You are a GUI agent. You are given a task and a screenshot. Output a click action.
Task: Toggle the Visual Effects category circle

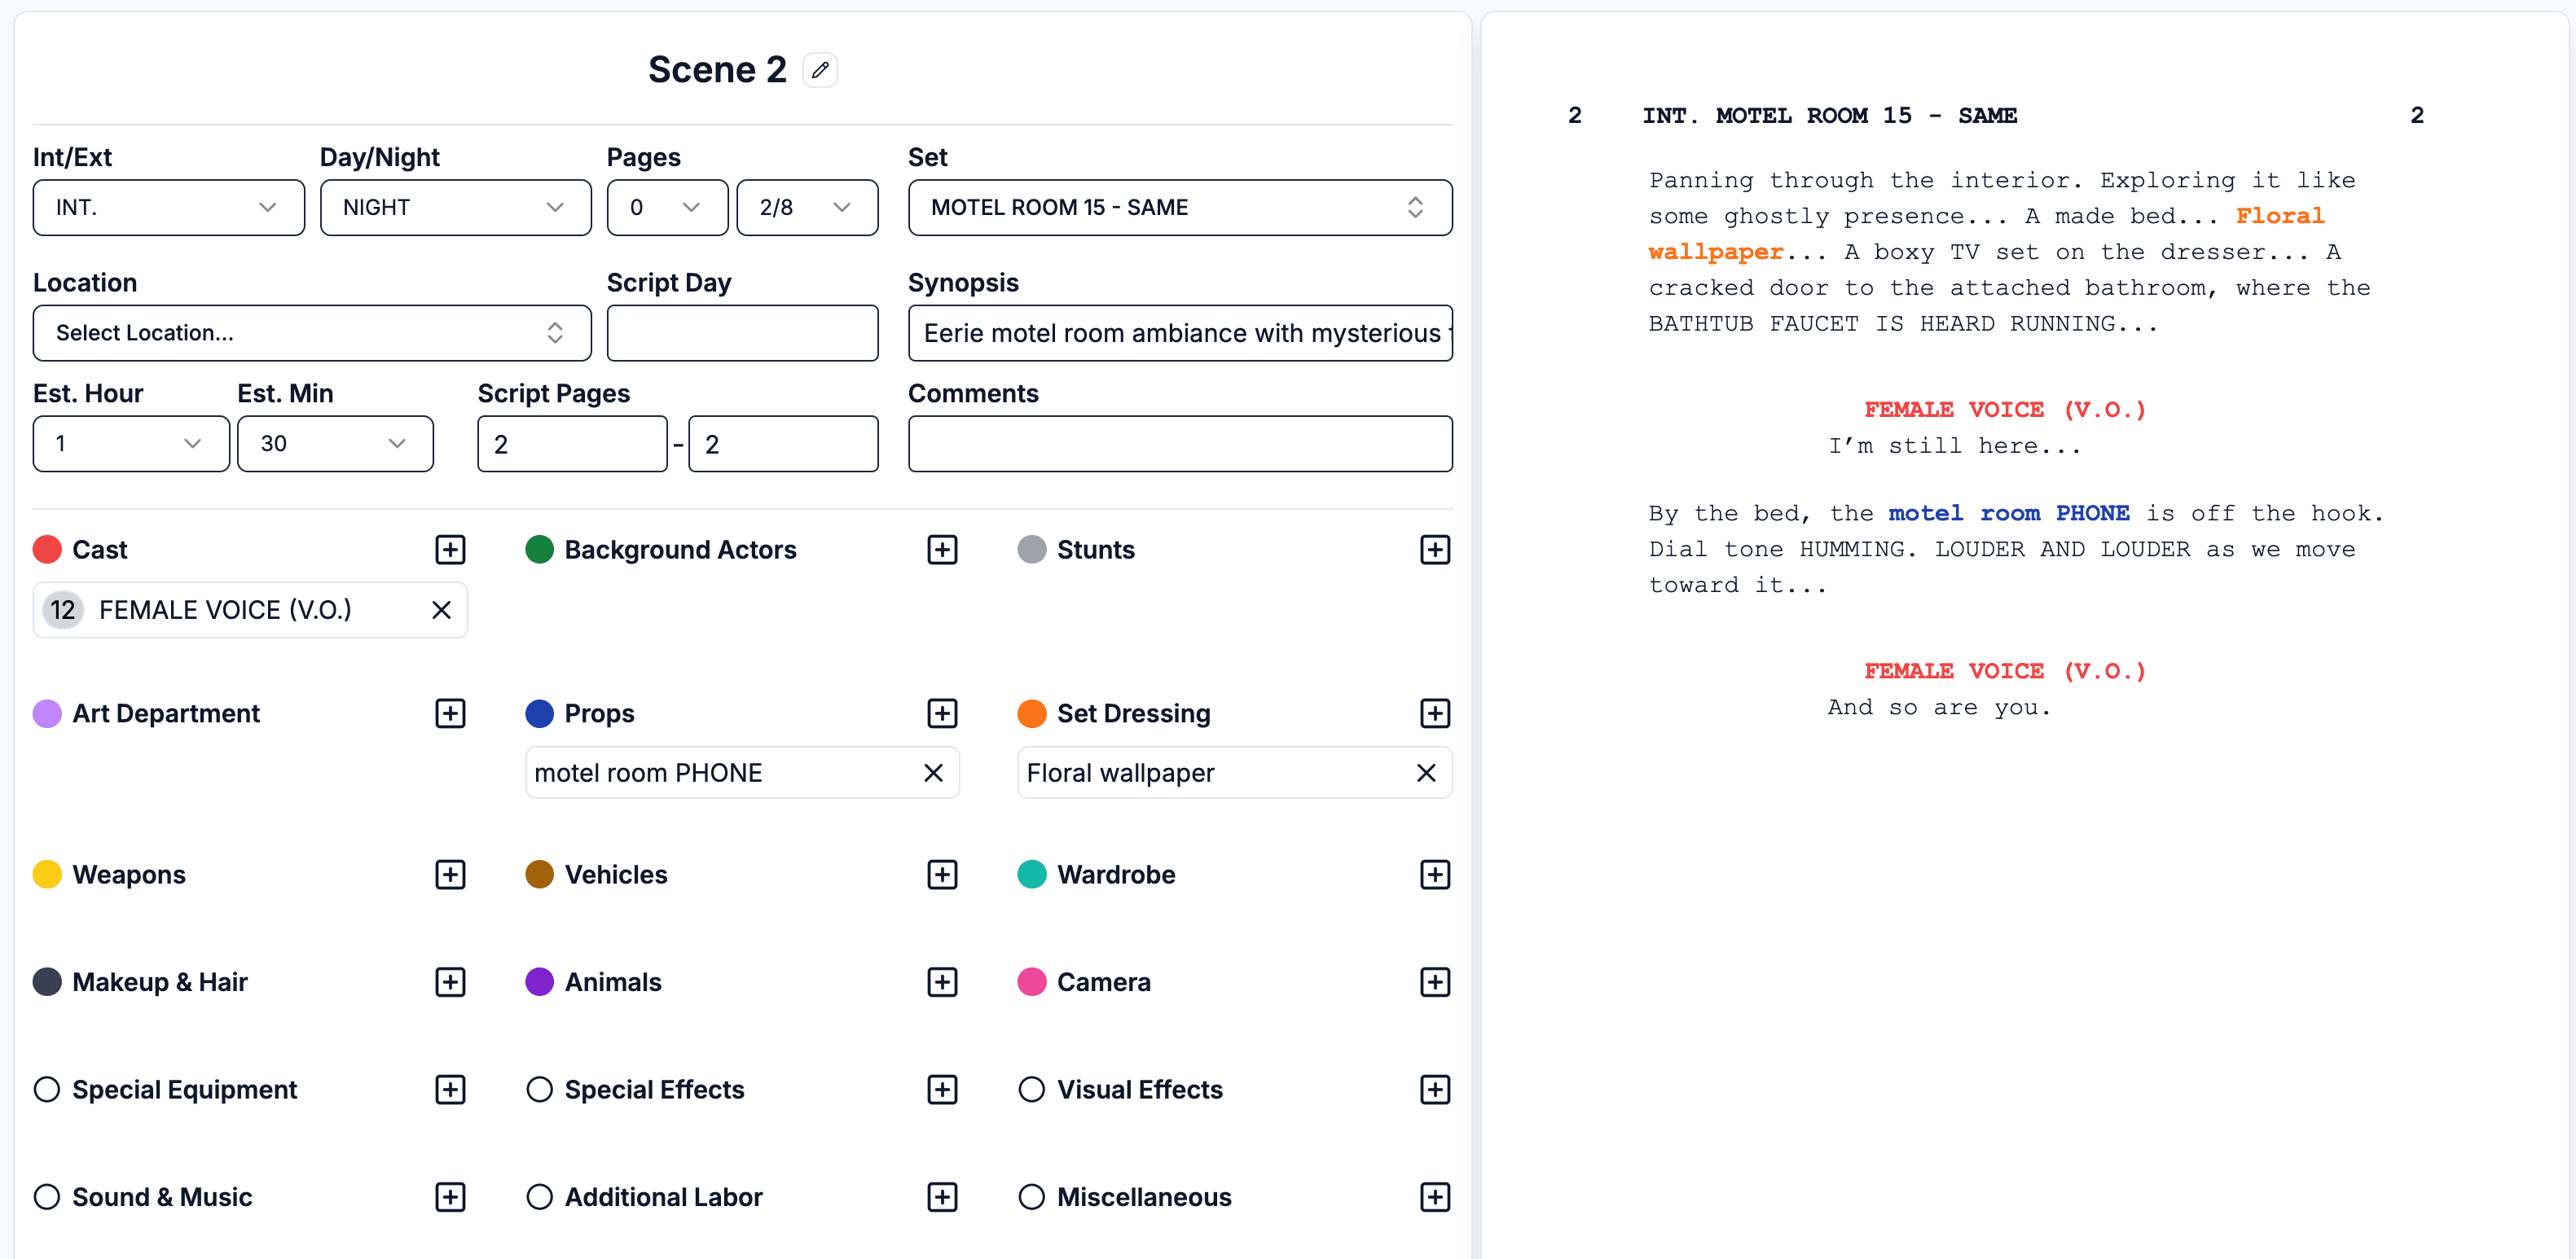[x=1031, y=1089]
